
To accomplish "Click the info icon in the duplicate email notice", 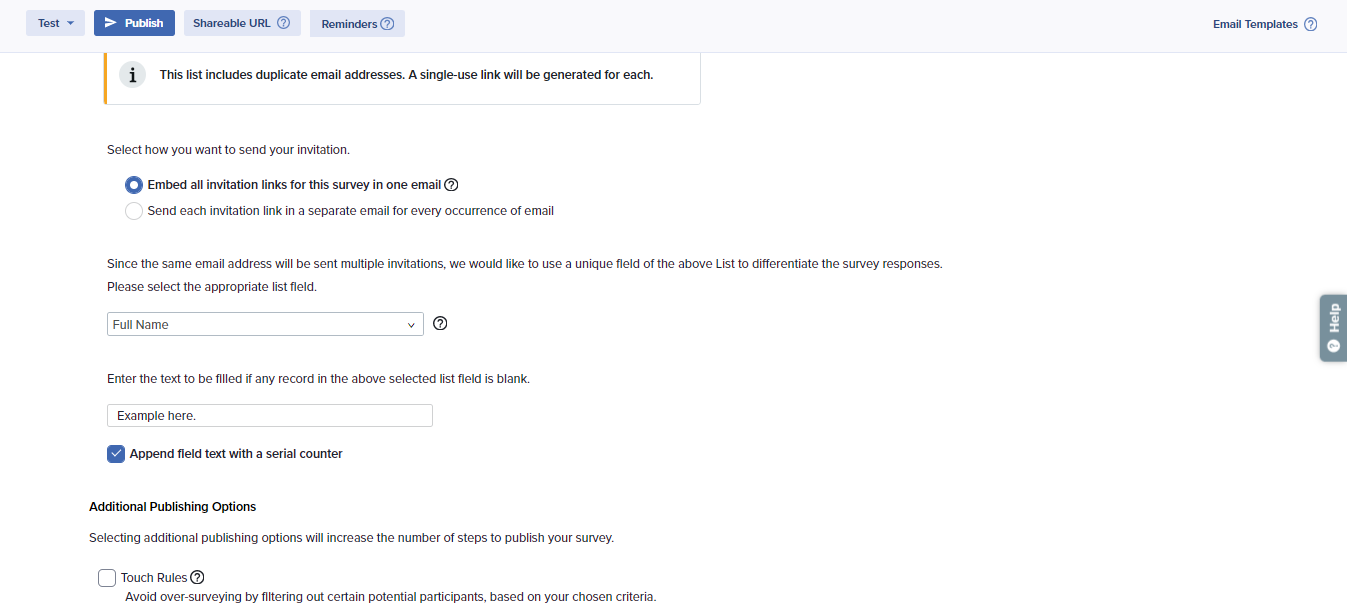I will pos(132,75).
